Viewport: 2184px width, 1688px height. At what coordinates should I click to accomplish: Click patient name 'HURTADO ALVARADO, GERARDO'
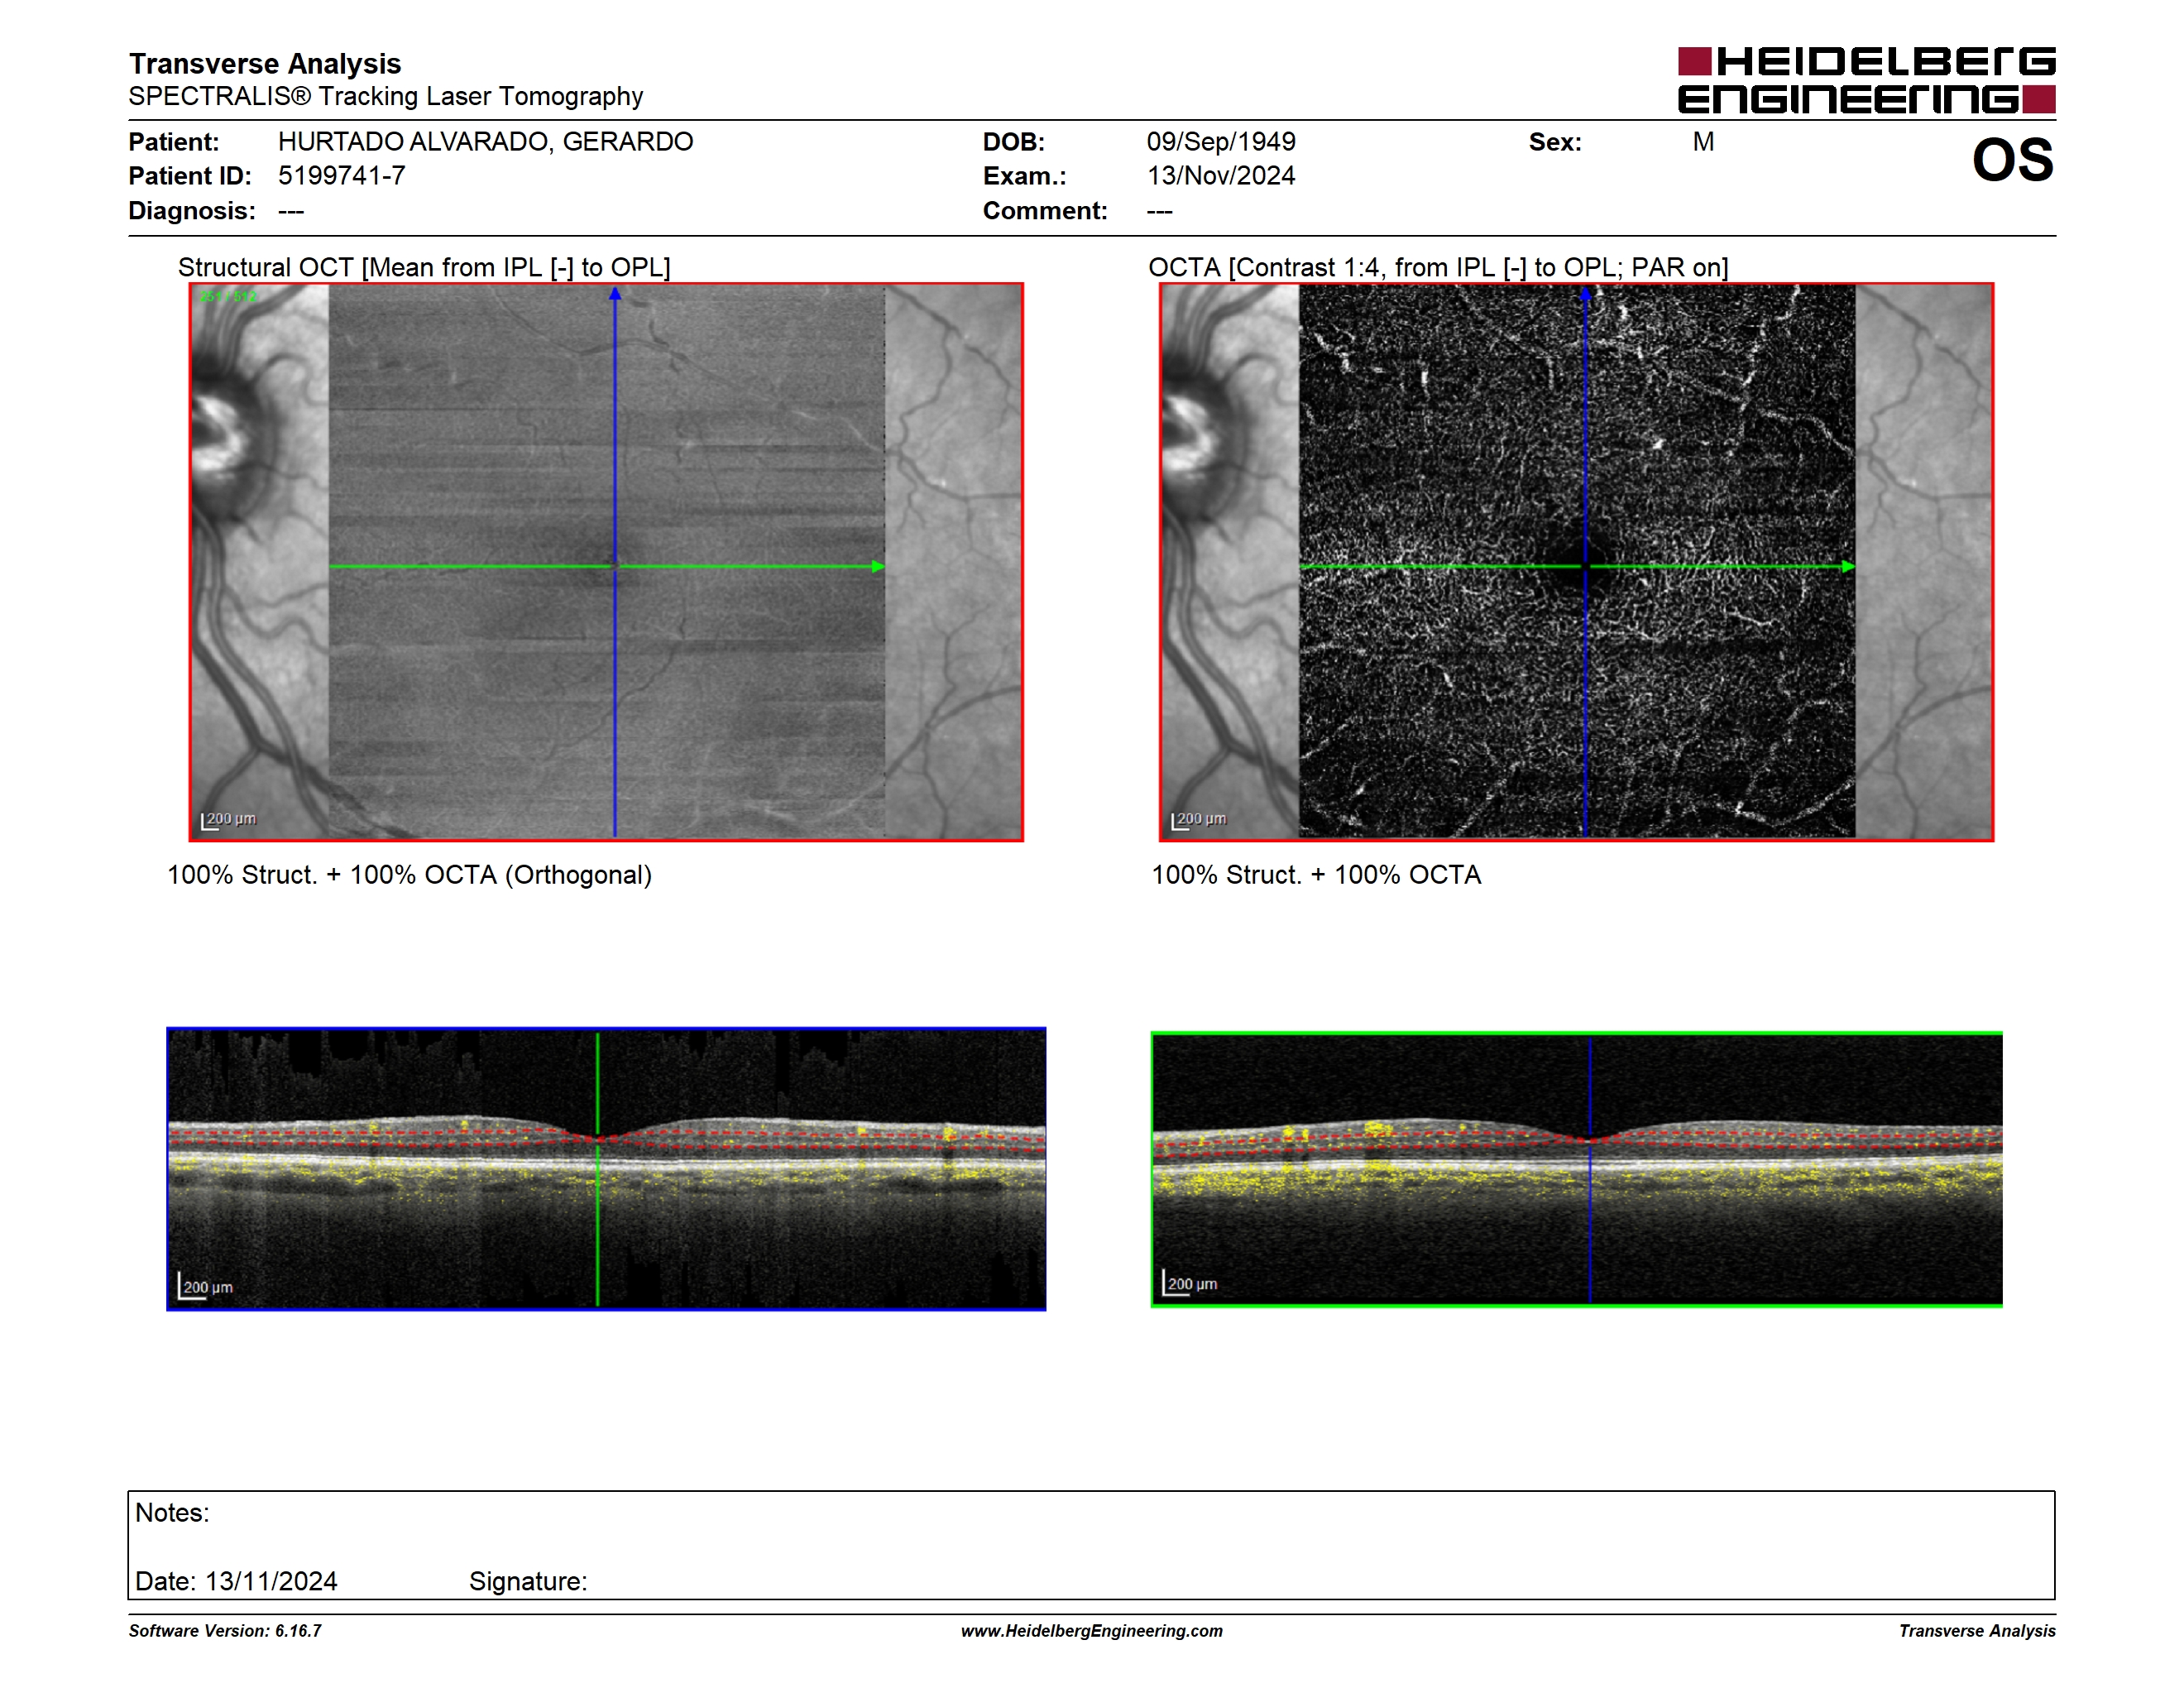pos(485,141)
